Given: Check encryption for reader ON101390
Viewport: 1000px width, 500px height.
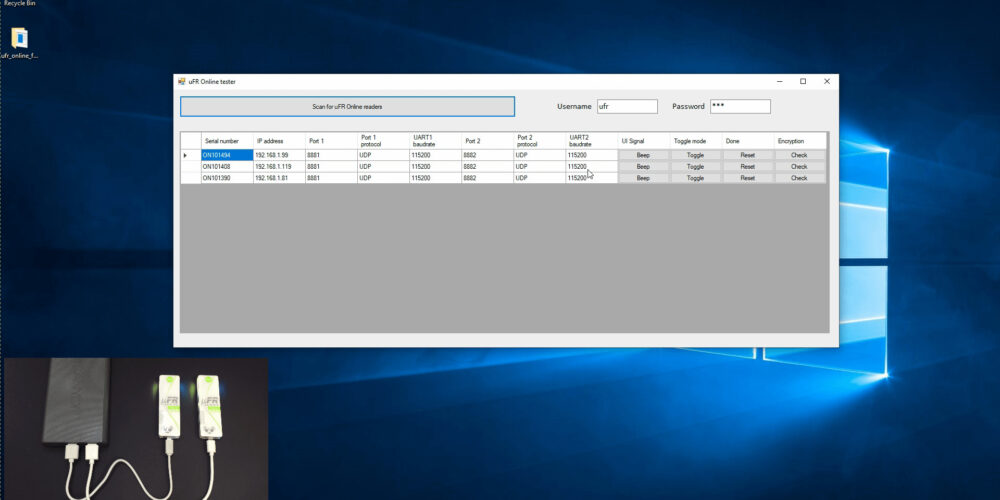Looking at the screenshot, I should click(x=800, y=178).
